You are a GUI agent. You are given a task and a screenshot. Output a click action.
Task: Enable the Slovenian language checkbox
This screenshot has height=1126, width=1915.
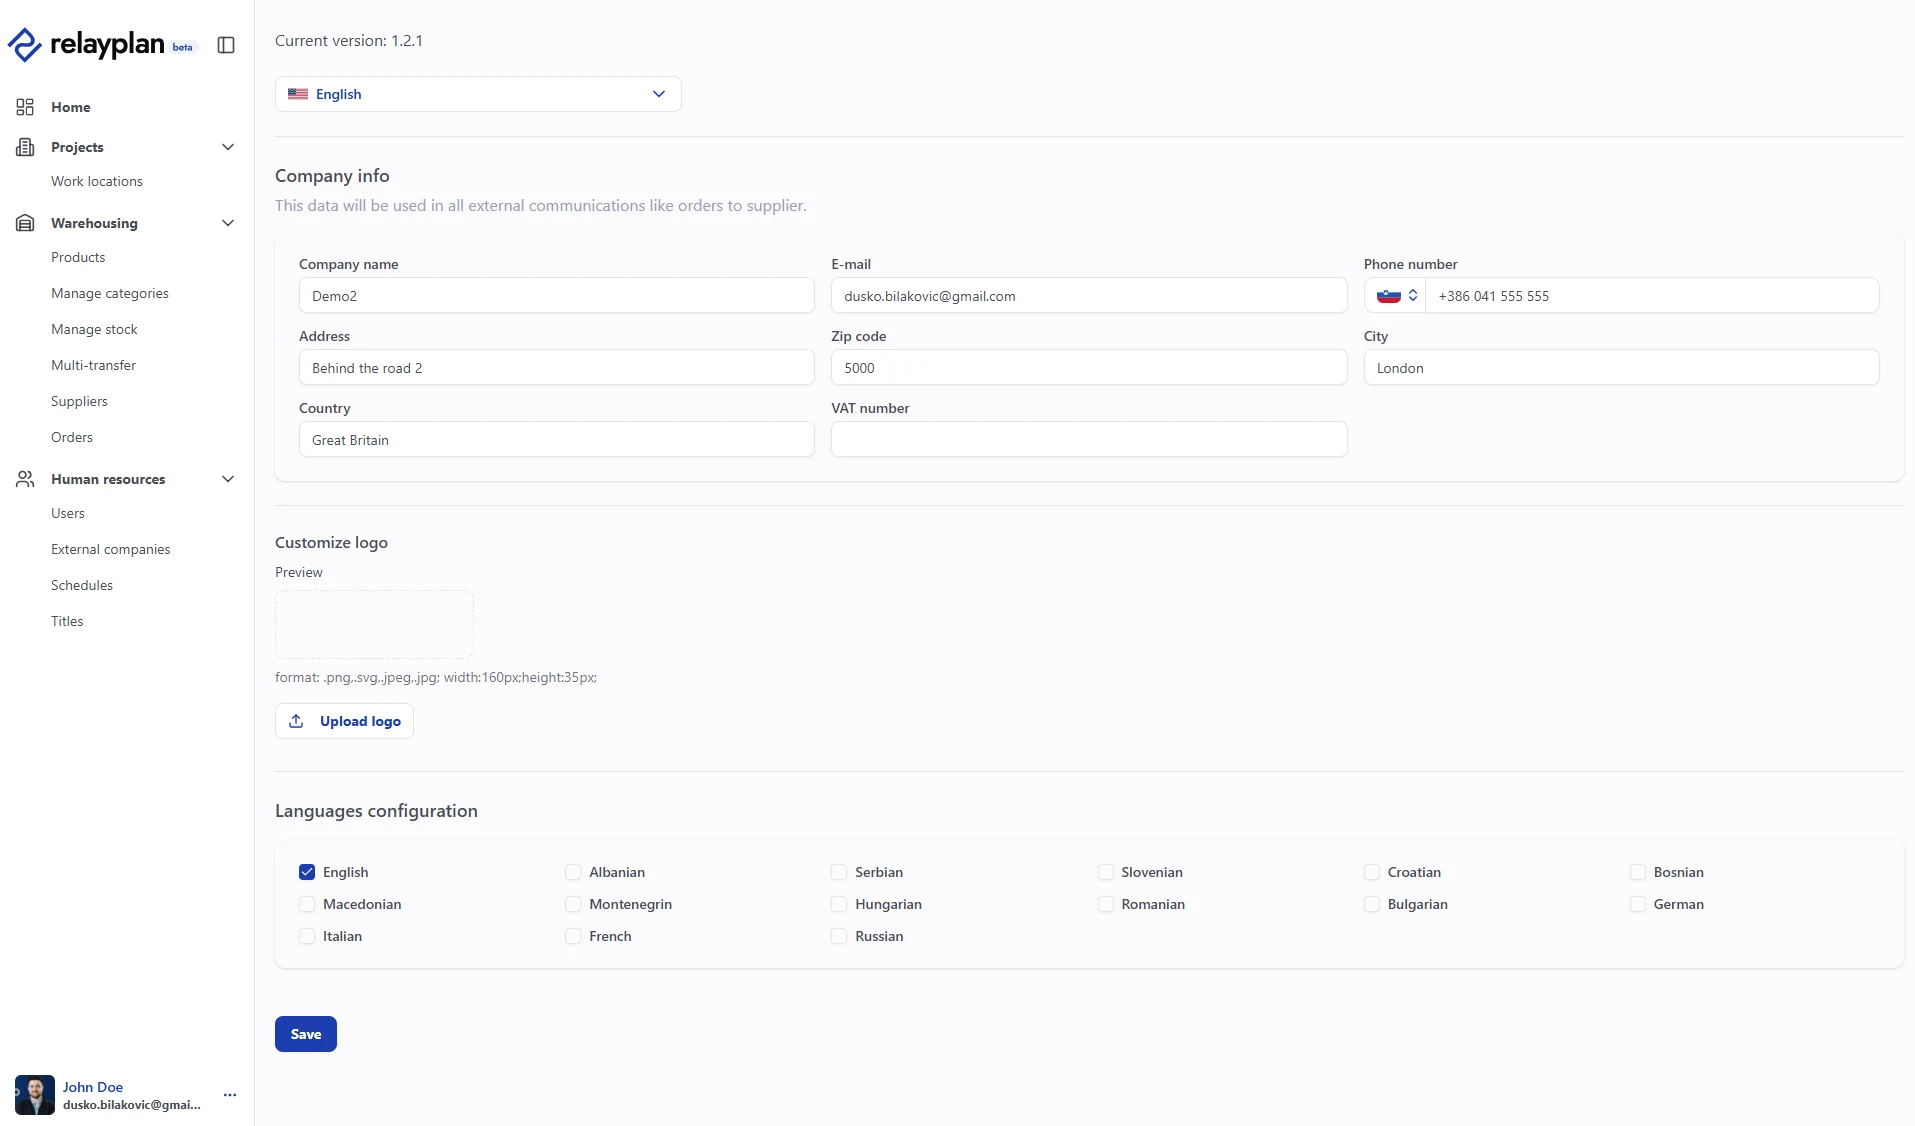pos(1105,872)
